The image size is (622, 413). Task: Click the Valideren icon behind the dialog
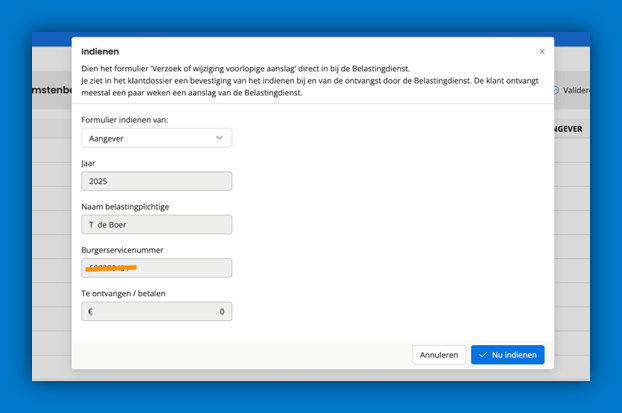click(x=557, y=90)
